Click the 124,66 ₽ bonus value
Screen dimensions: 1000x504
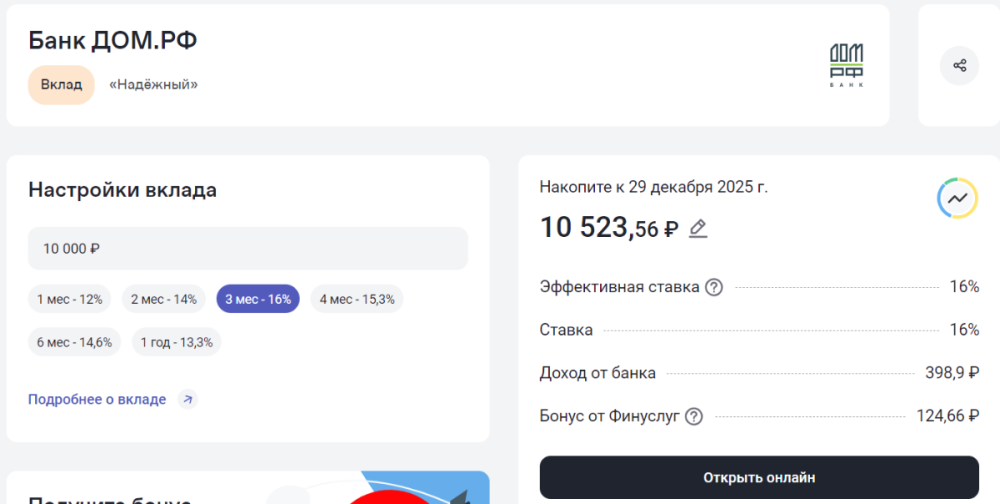[948, 417]
